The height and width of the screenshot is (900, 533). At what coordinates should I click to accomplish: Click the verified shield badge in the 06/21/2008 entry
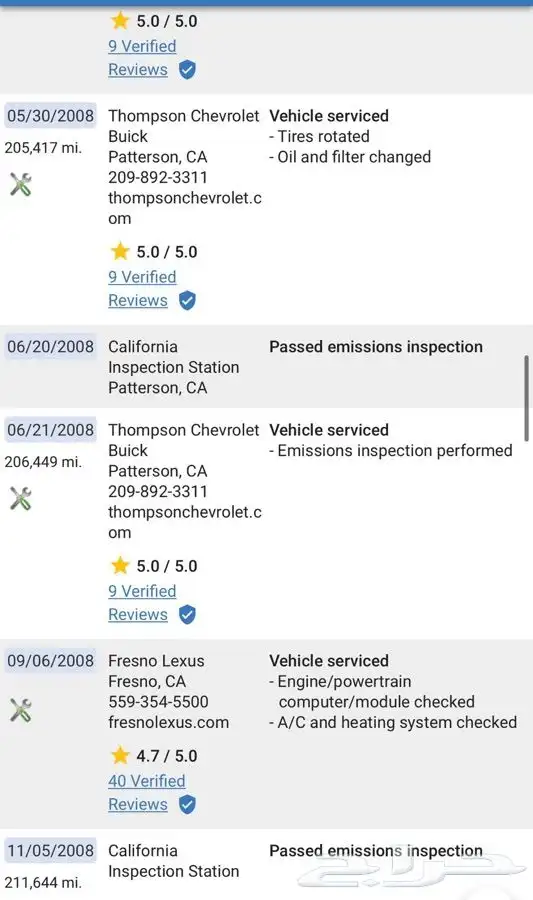tap(187, 614)
